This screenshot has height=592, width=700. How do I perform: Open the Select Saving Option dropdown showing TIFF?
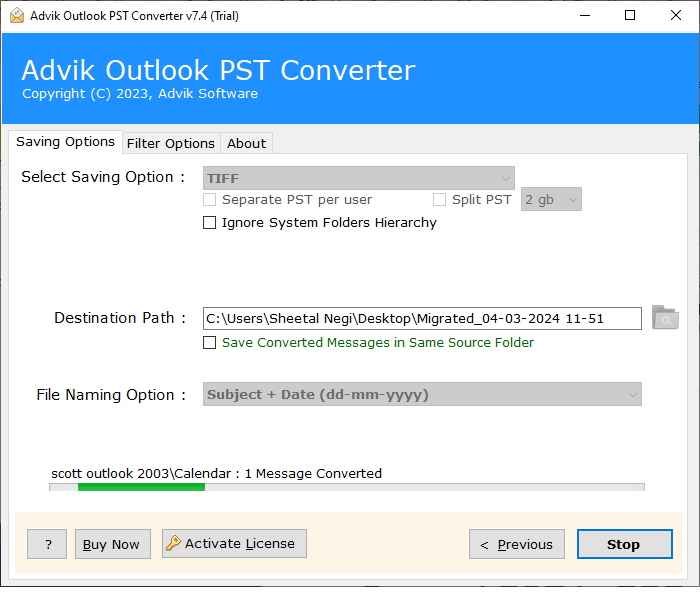pos(358,178)
